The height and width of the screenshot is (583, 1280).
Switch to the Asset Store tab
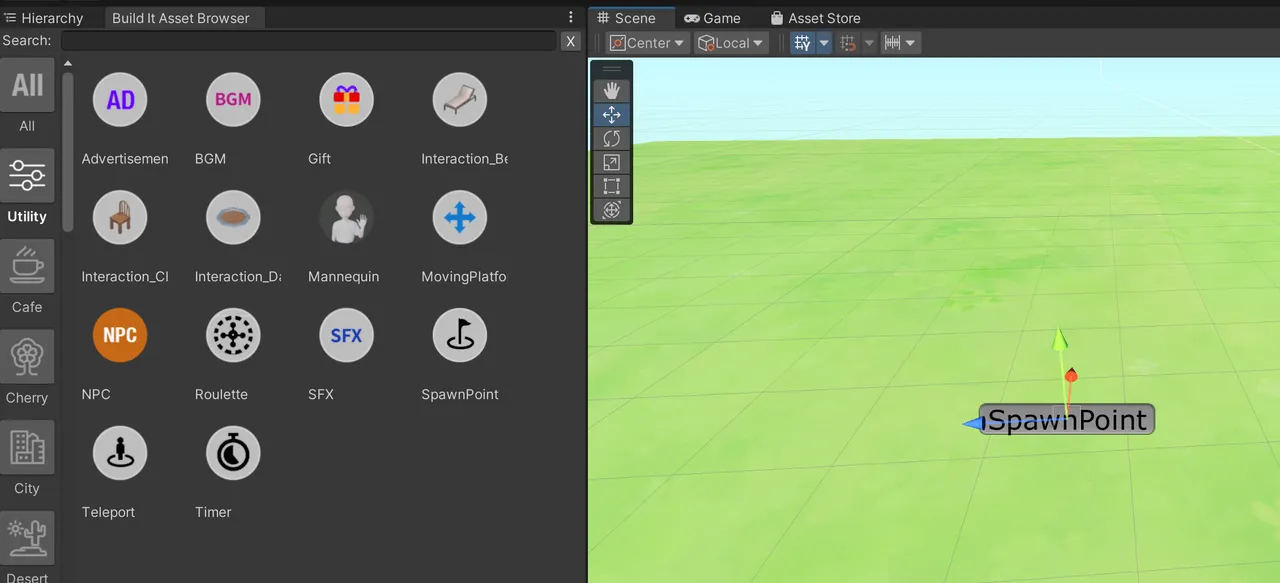(x=815, y=17)
